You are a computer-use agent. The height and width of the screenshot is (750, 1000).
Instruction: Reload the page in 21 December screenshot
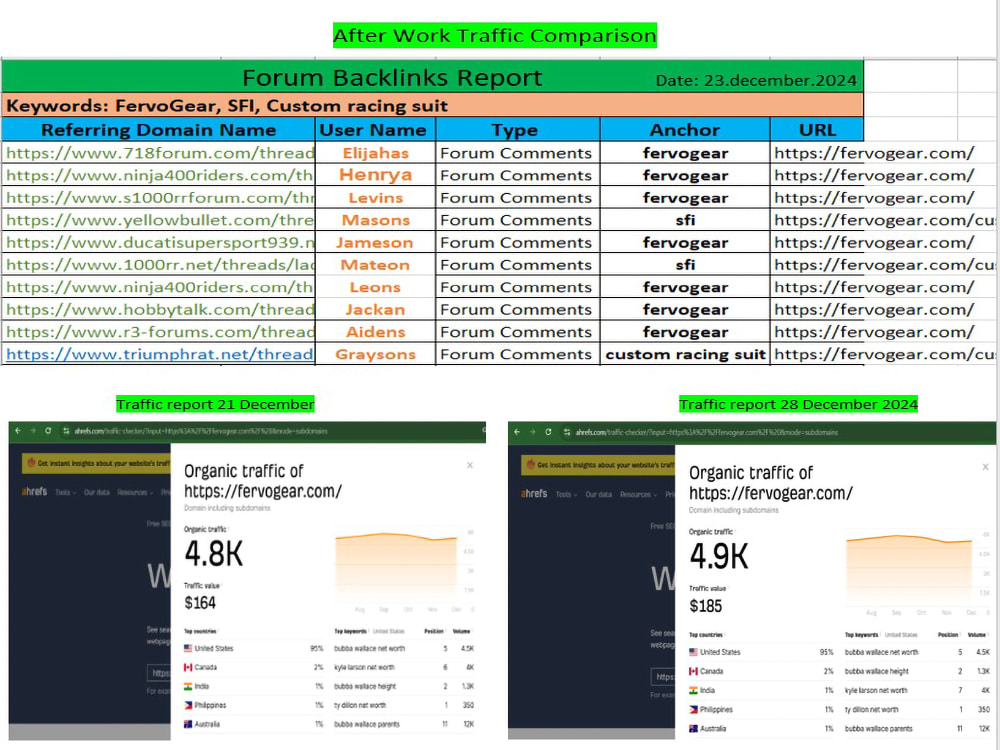(48, 431)
